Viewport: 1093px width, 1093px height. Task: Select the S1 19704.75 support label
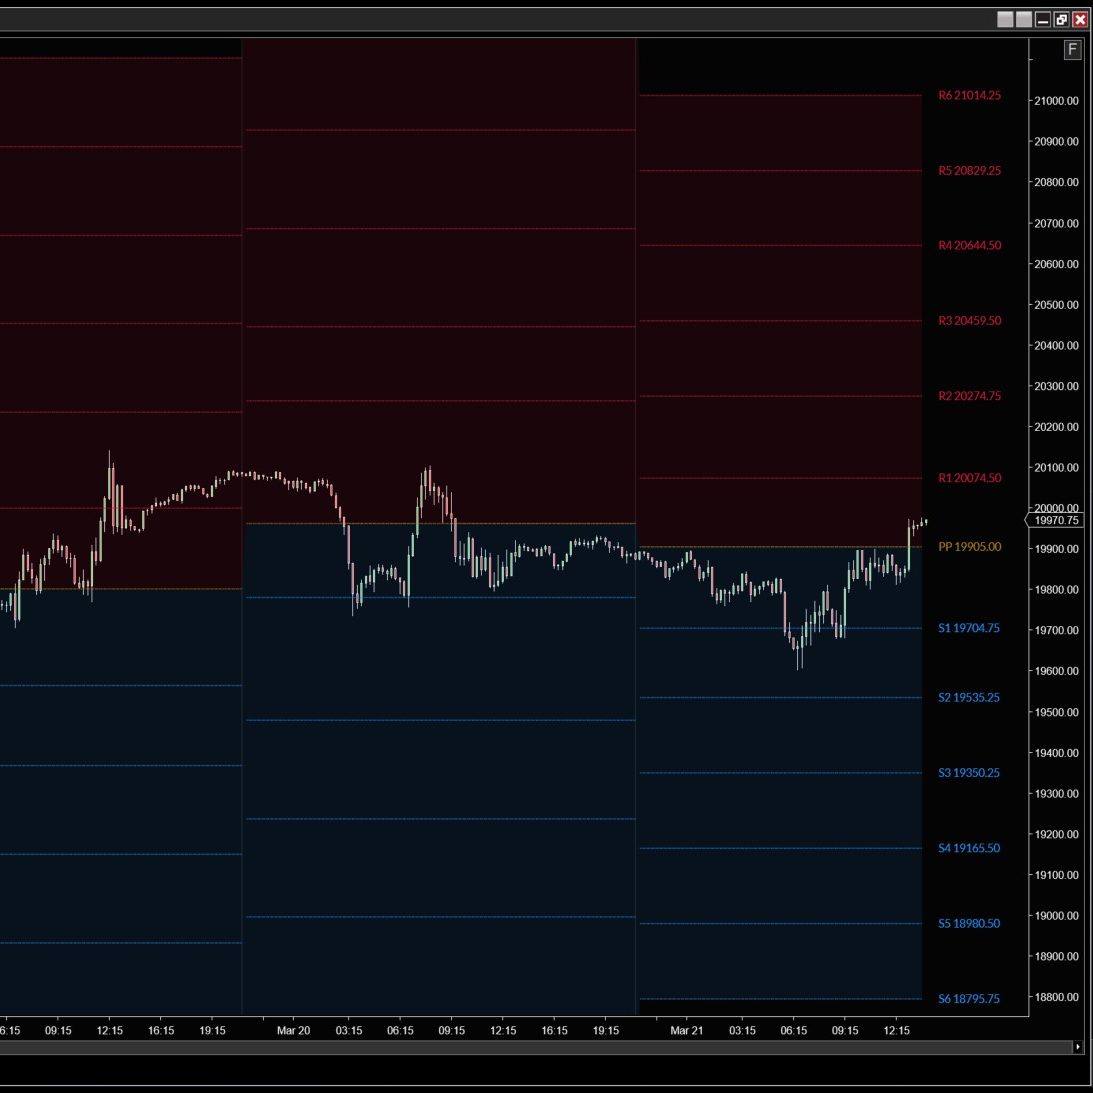pyautogui.click(x=968, y=629)
